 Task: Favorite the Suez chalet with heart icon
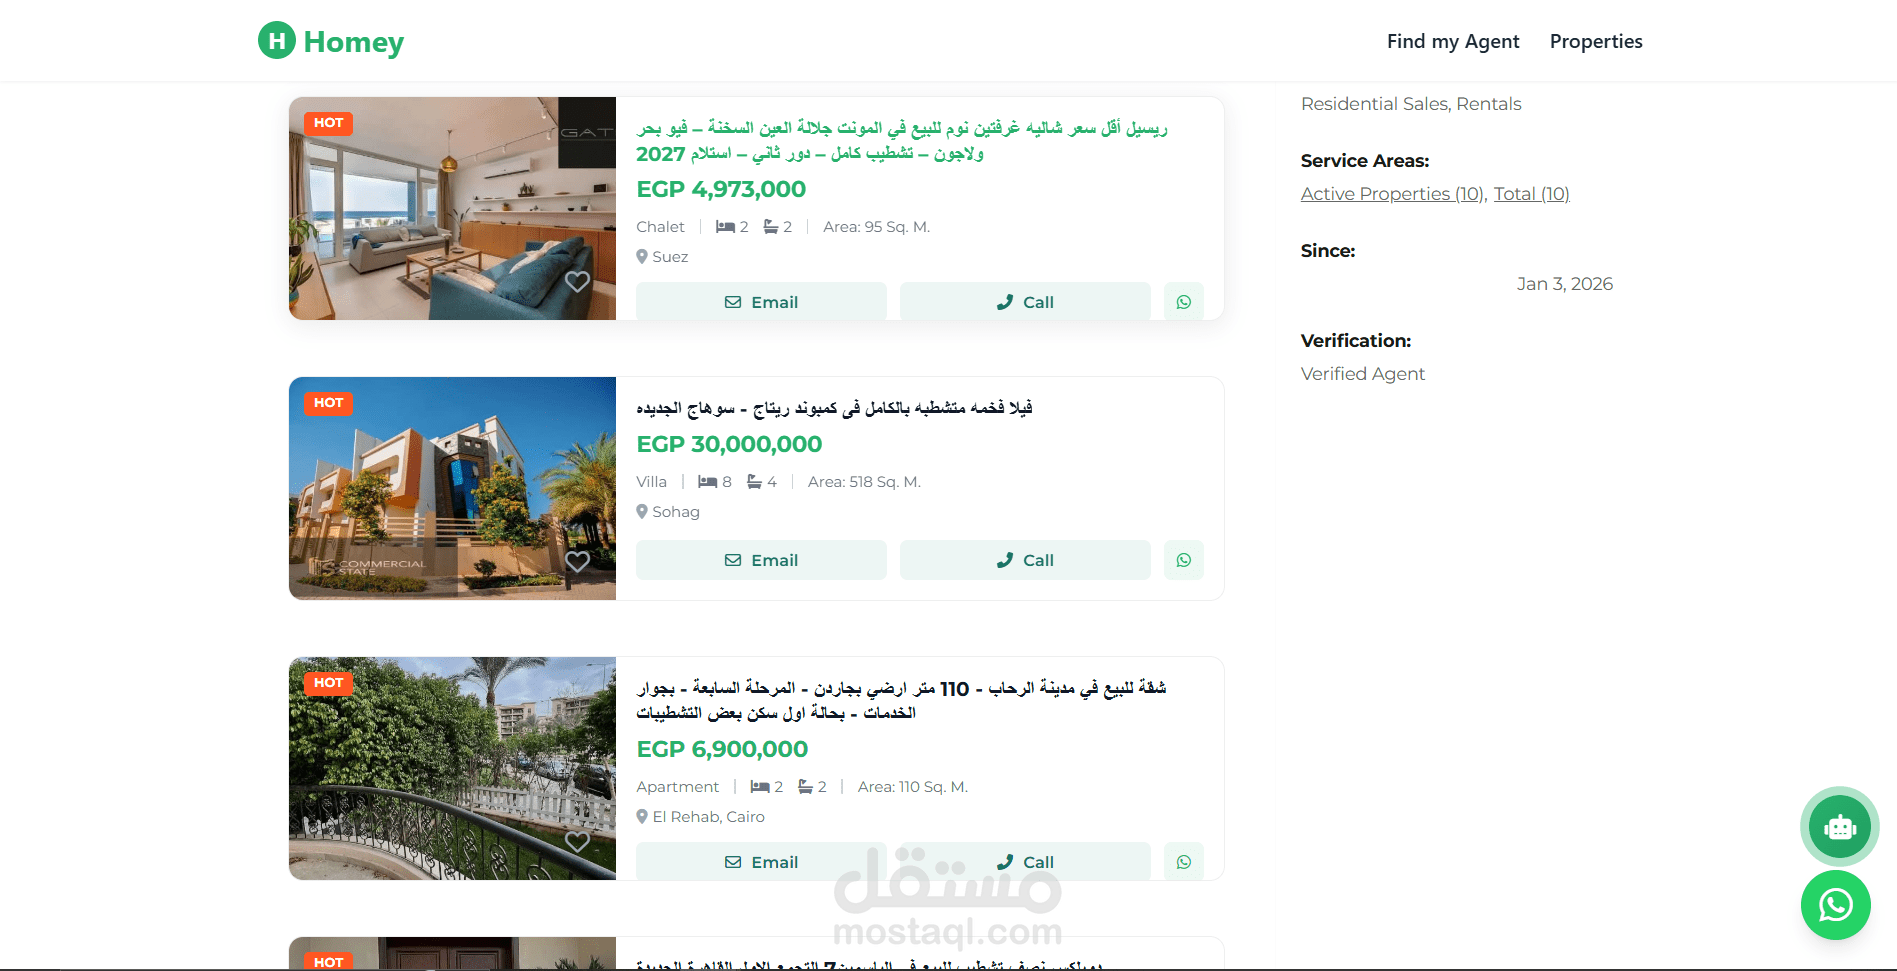tap(577, 281)
